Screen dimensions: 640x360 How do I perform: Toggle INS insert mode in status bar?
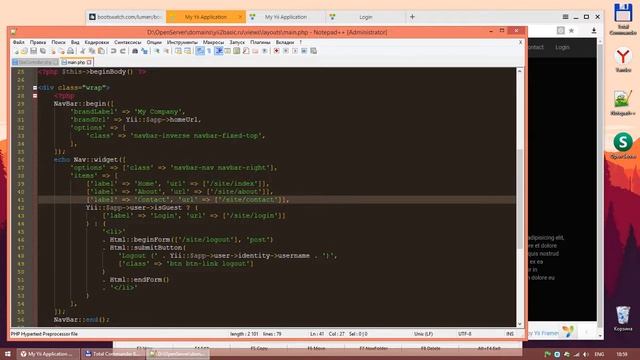pos(510,334)
